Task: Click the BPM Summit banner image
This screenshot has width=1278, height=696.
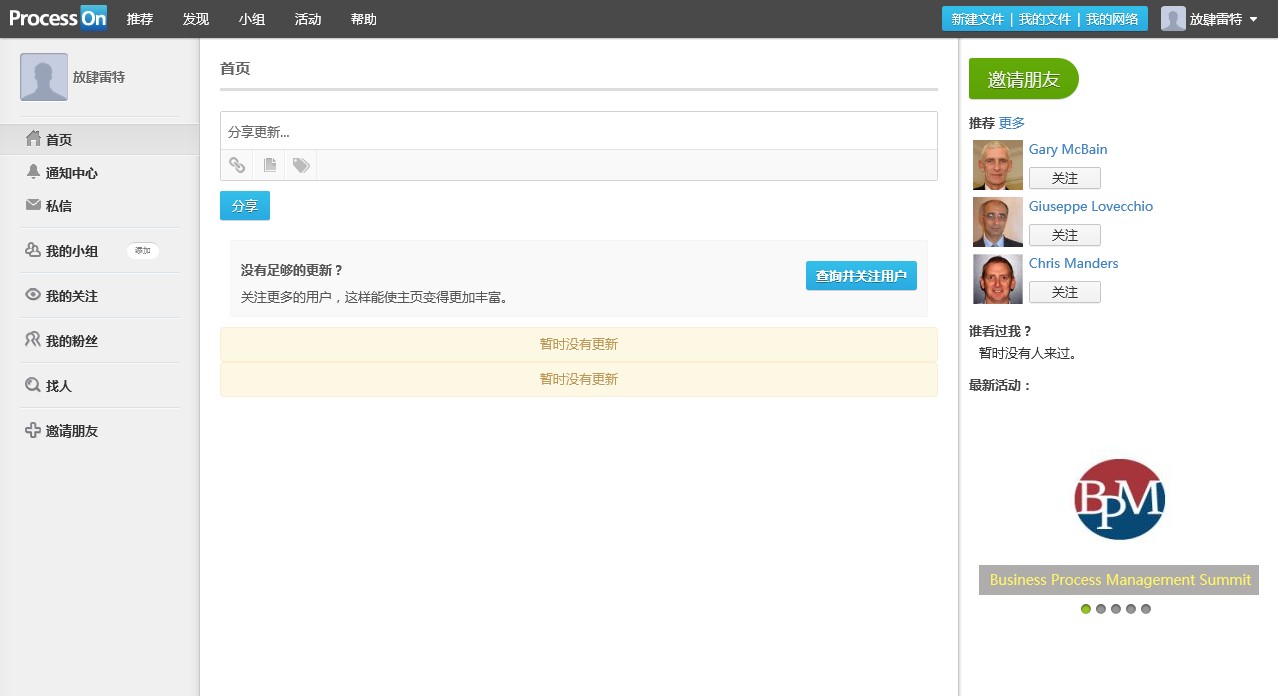Action: pos(1119,499)
